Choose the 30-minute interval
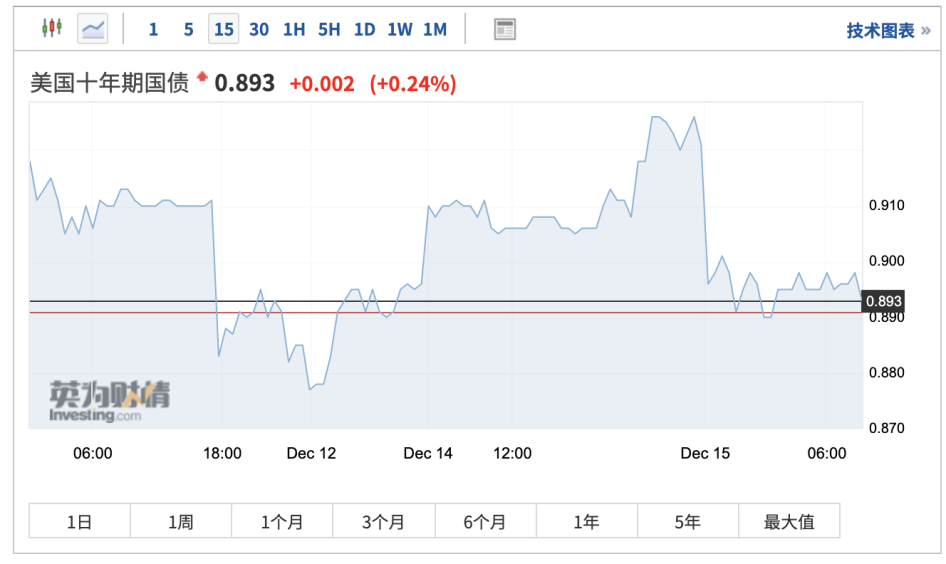Viewport: 946px width, 564px height. point(259,29)
